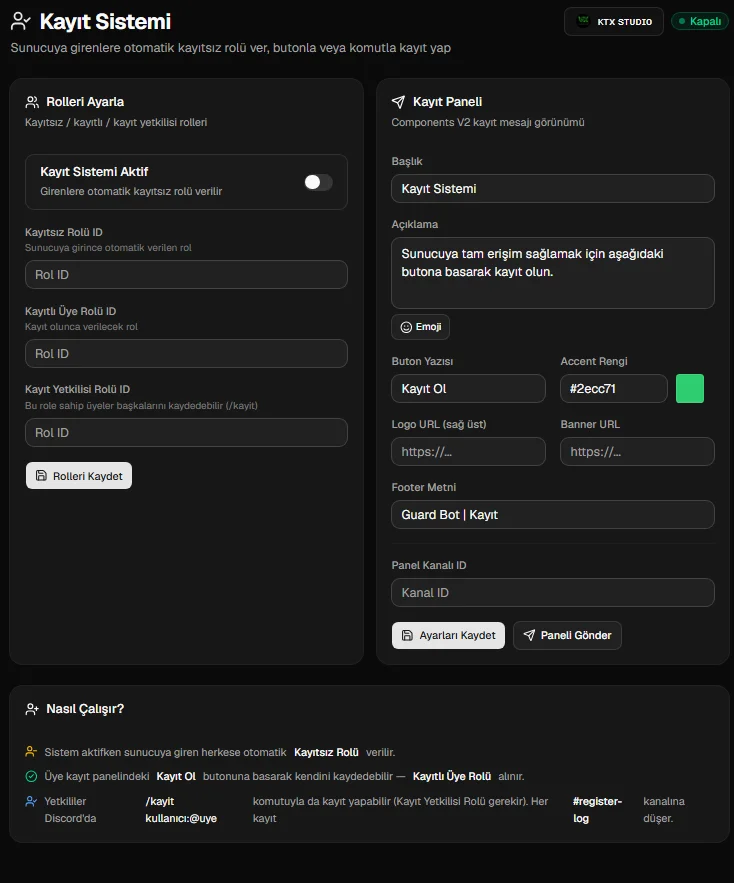Pick the green accent color swatch
The width and height of the screenshot is (734, 883).
coord(689,389)
